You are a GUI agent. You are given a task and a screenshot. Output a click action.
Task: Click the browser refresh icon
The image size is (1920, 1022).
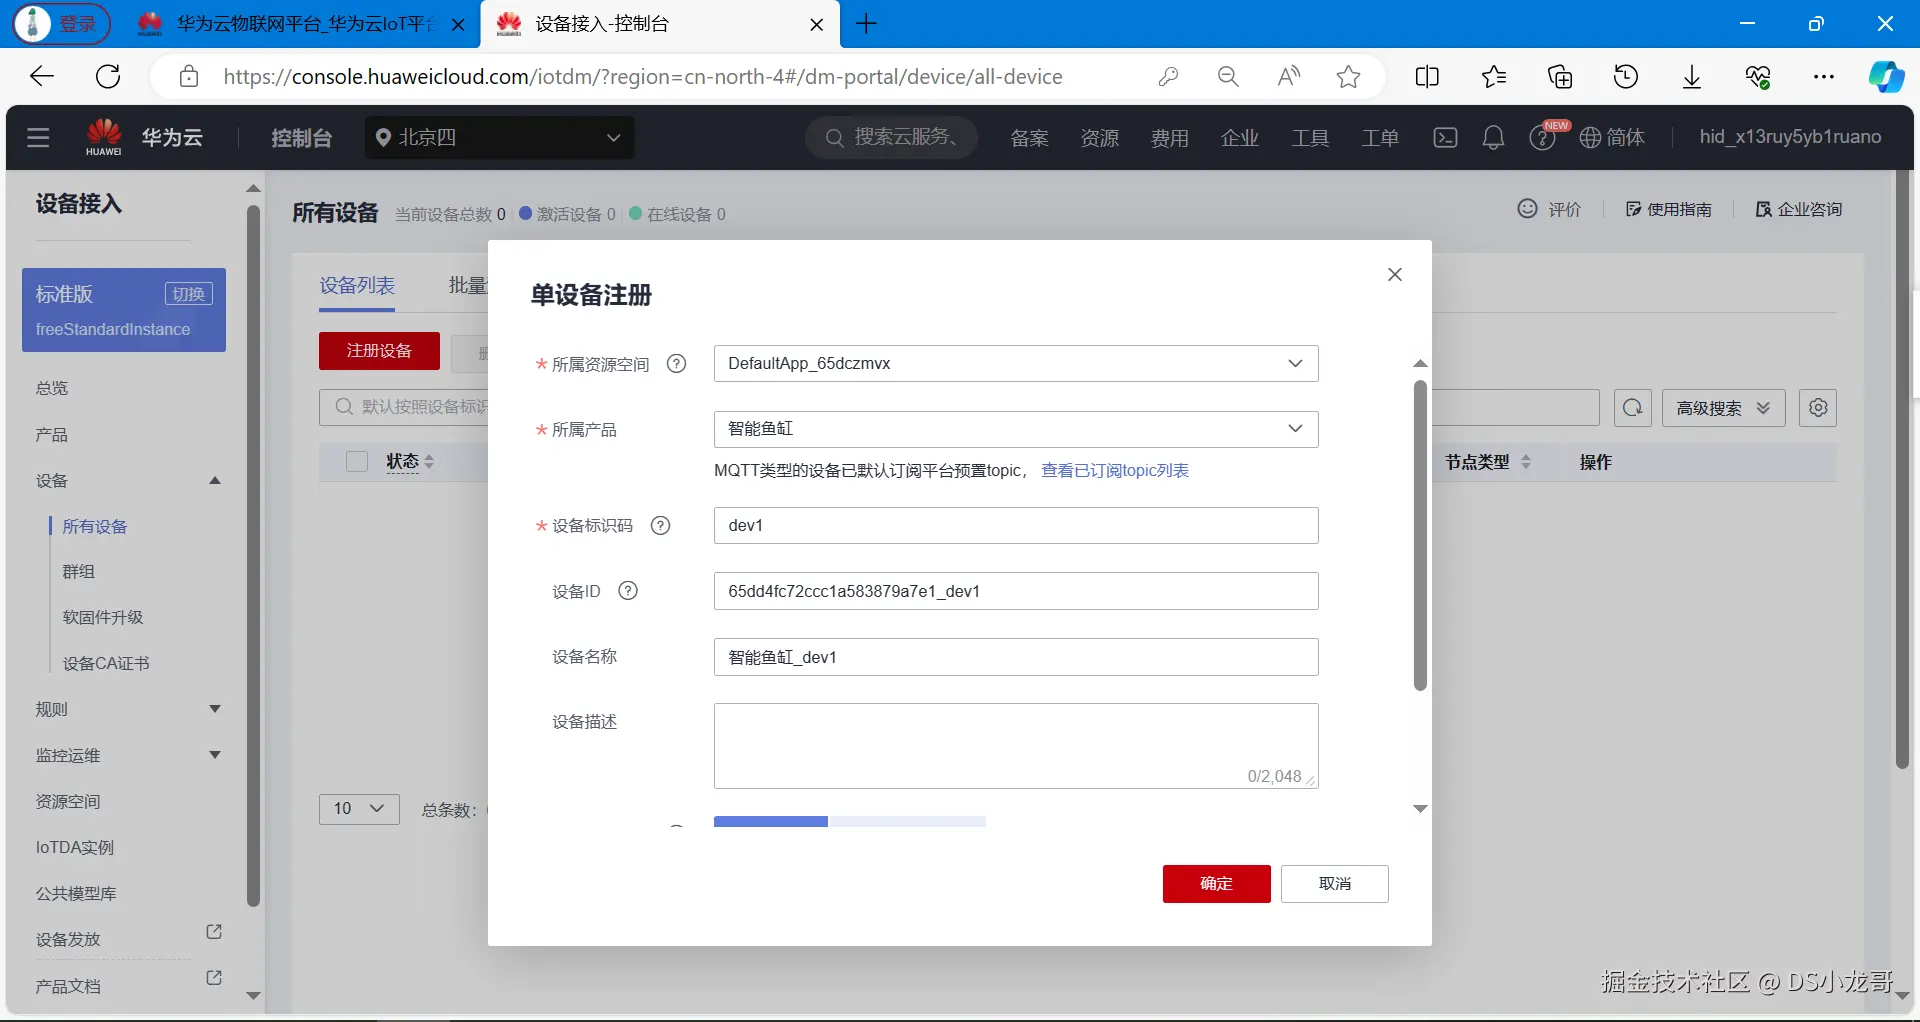[108, 77]
